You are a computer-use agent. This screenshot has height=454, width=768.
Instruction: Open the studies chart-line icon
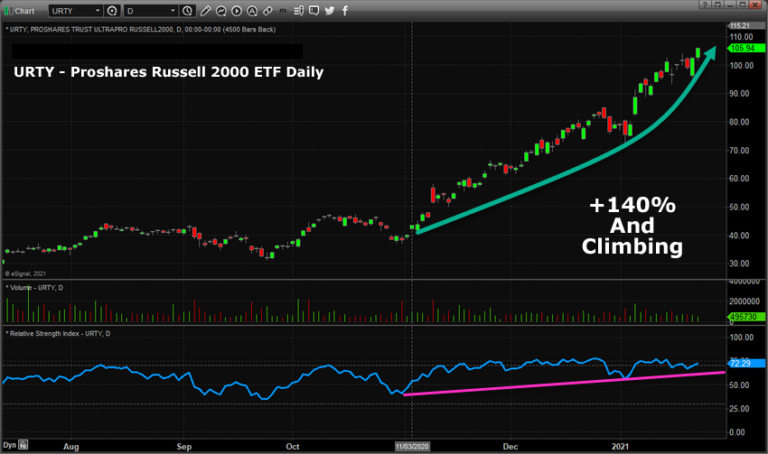[221, 11]
